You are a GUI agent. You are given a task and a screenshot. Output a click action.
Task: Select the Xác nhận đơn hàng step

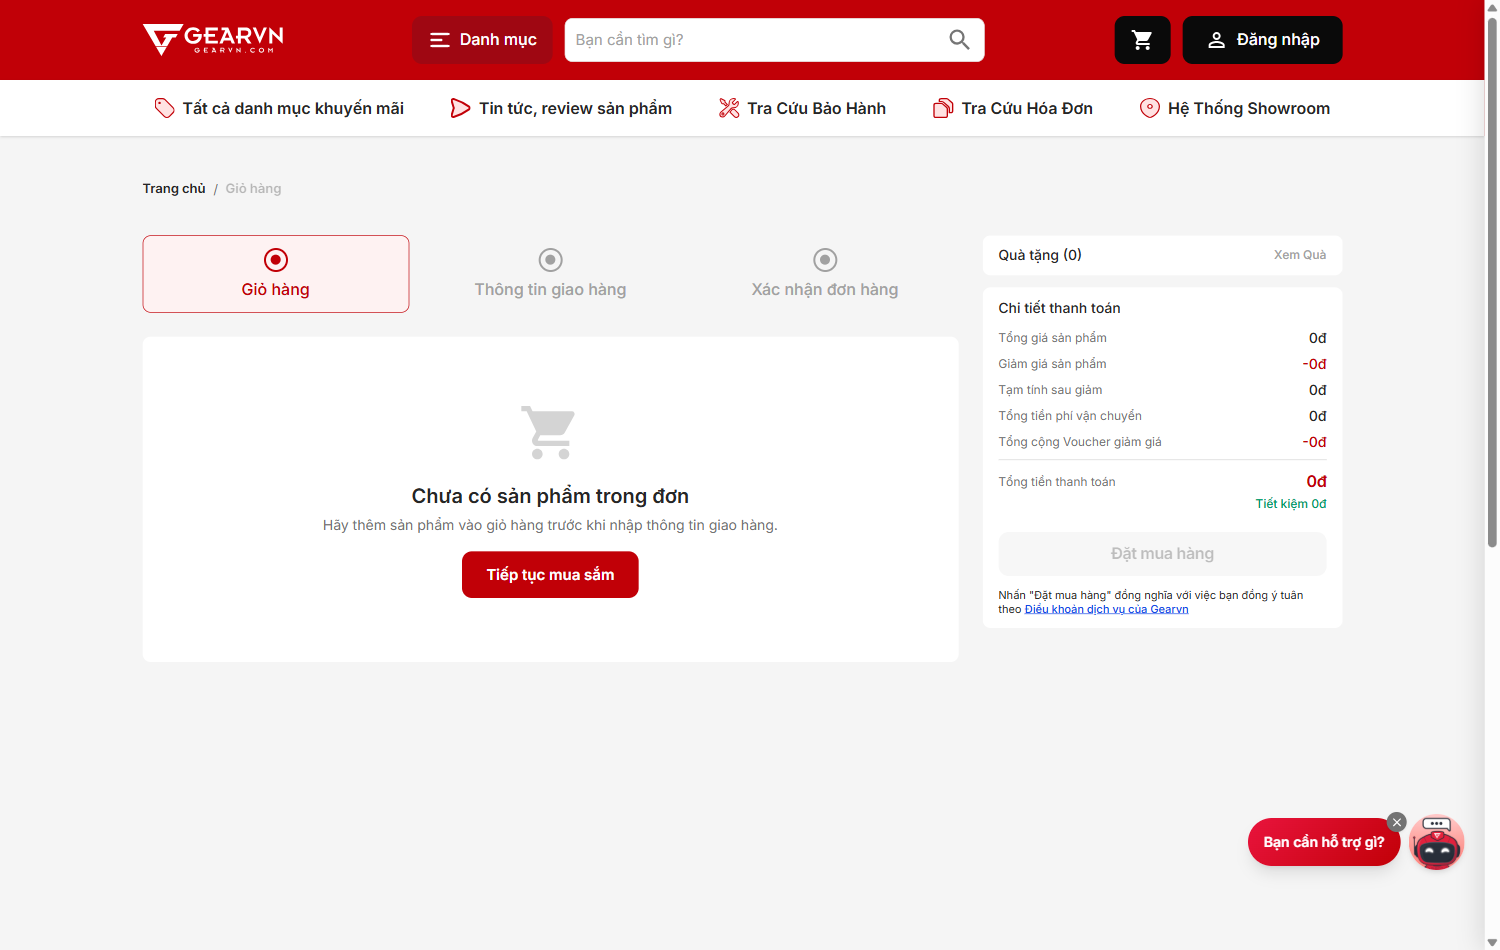(825, 274)
